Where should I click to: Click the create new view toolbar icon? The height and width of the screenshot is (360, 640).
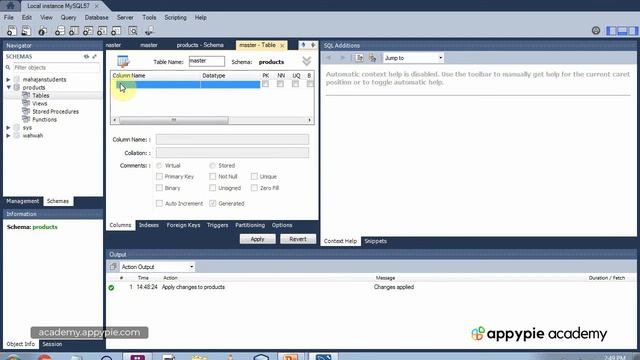pyautogui.click(x=88, y=31)
